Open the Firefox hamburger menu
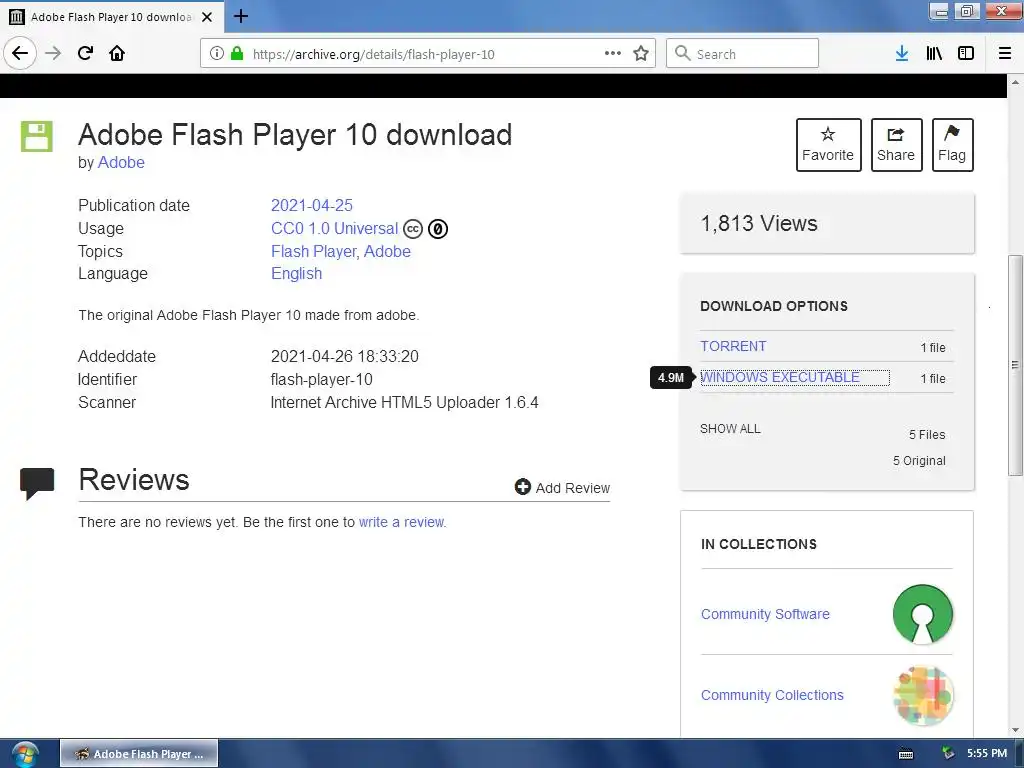Viewport: 1024px width, 768px height. point(1004,54)
